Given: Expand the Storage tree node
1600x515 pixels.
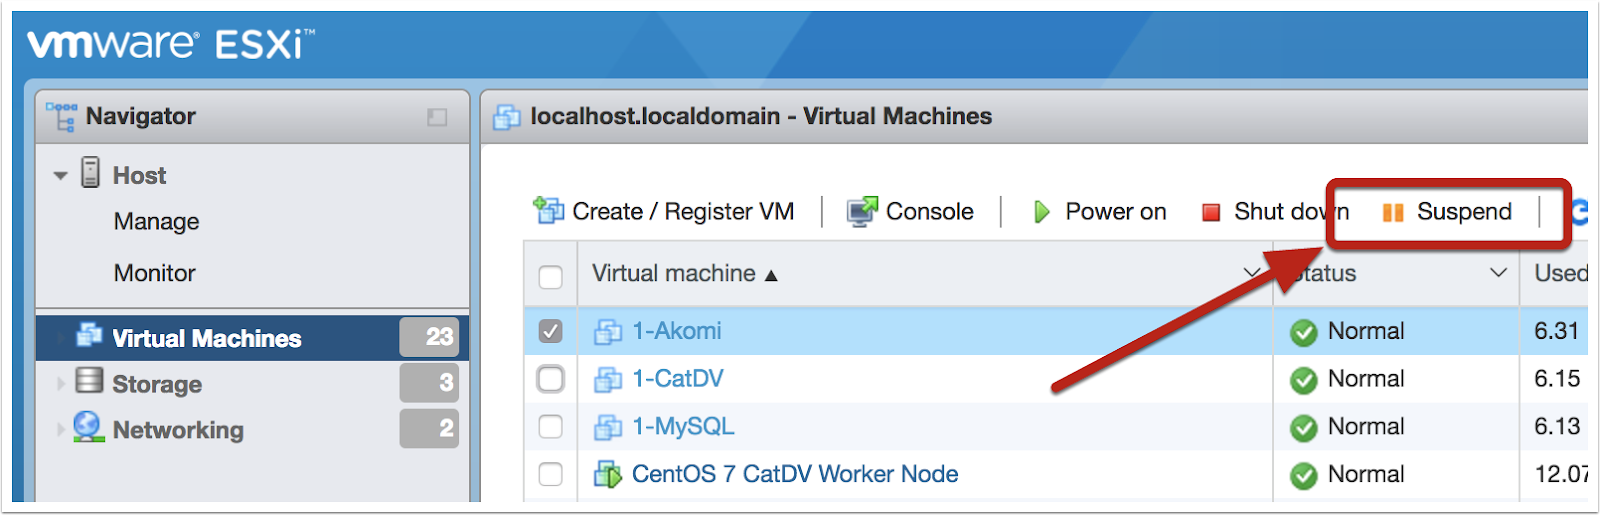Looking at the screenshot, I should click(x=61, y=383).
